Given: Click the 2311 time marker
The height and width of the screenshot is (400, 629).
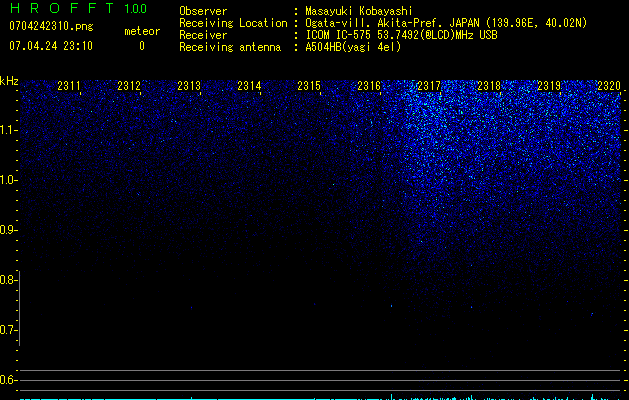Looking at the screenshot, I should click(69, 86).
